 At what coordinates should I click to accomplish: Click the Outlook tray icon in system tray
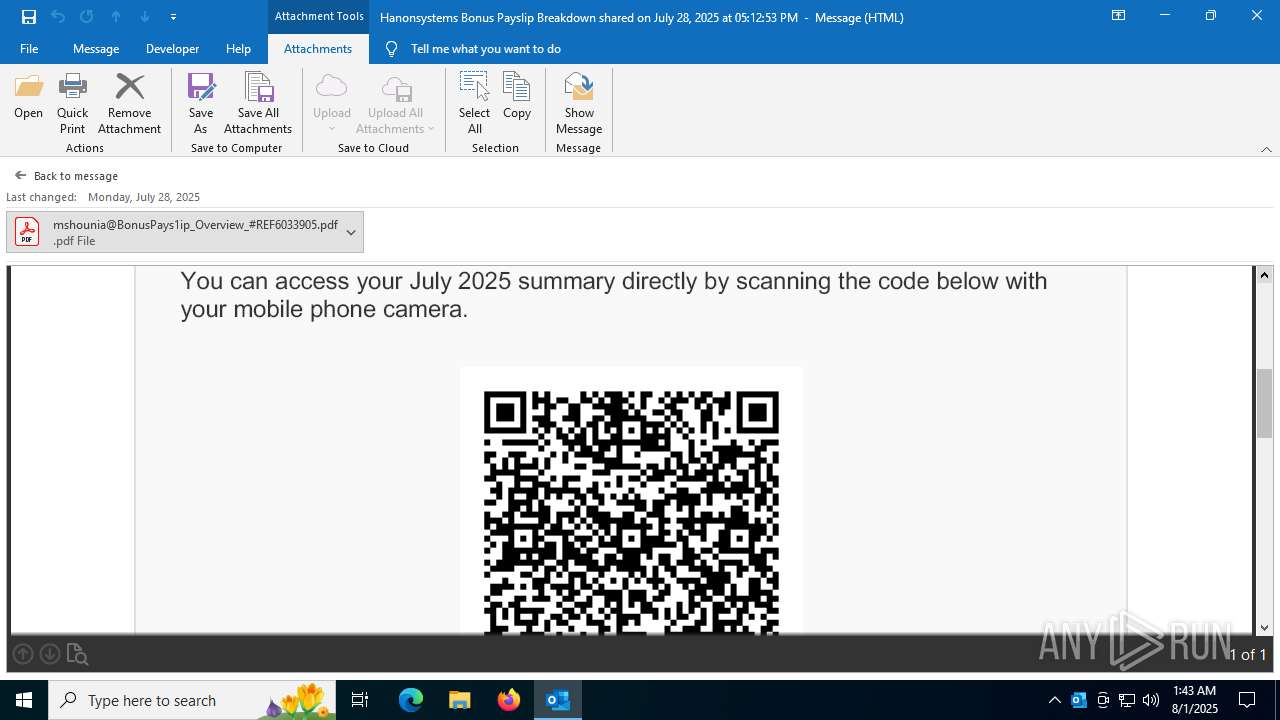click(1079, 700)
